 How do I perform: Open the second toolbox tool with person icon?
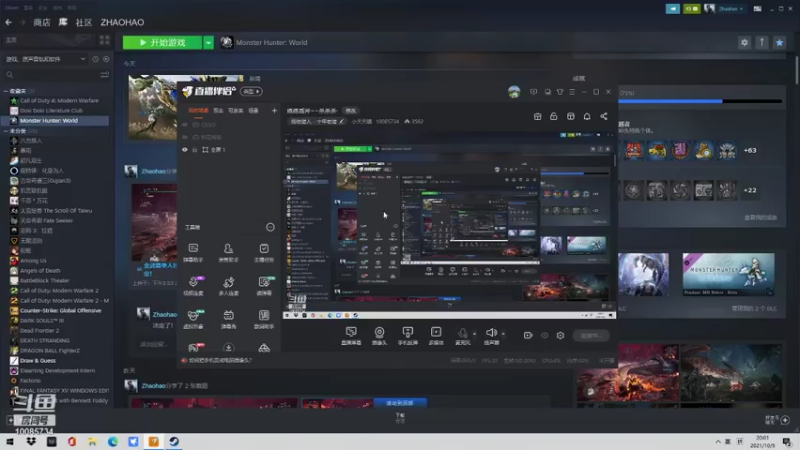pos(228,252)
